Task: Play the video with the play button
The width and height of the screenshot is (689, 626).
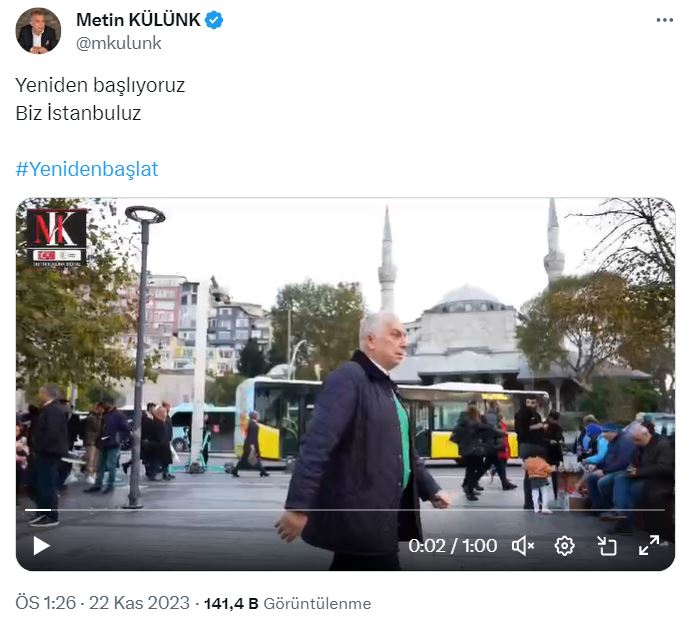Action: pyautogui.click(x=41, y=546)
